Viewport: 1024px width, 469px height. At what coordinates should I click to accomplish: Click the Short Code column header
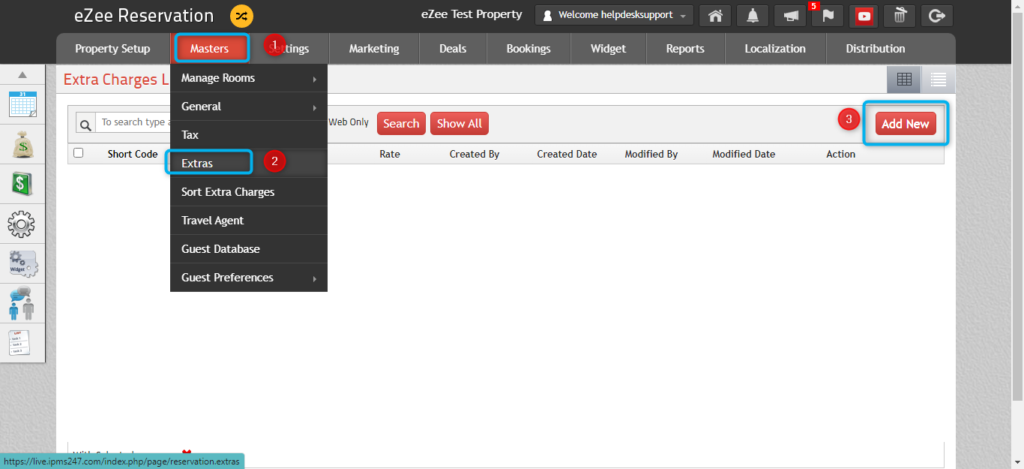(x=133, y=154)
